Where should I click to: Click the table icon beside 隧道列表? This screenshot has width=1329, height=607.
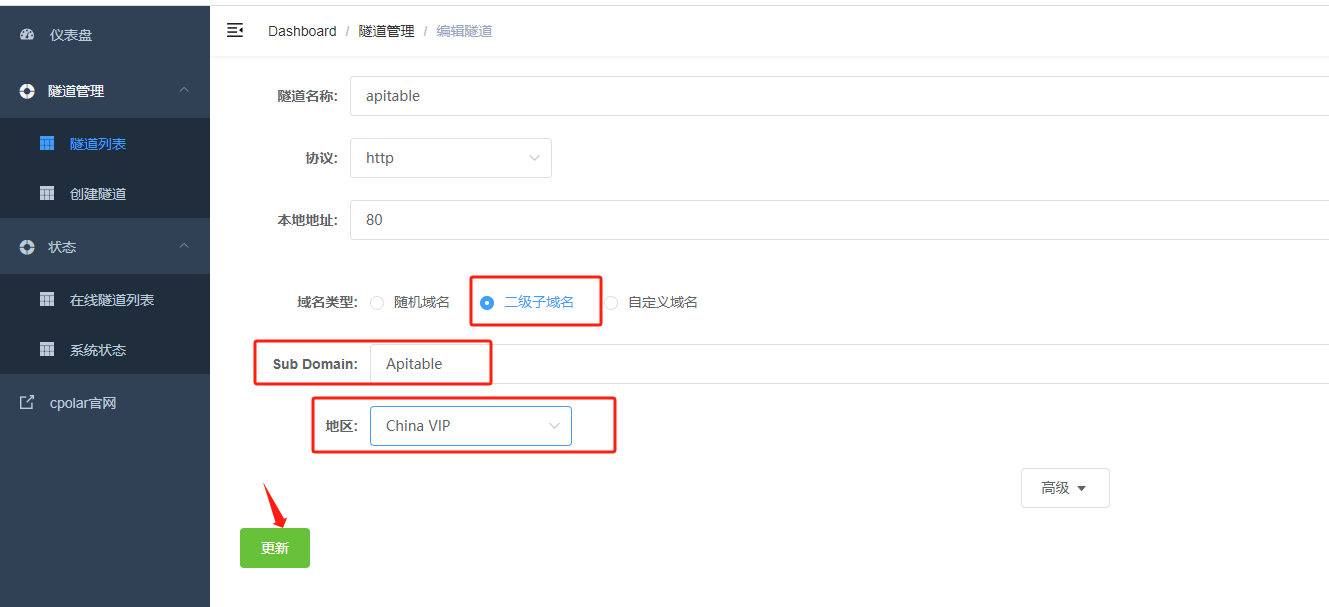point(47,144)
